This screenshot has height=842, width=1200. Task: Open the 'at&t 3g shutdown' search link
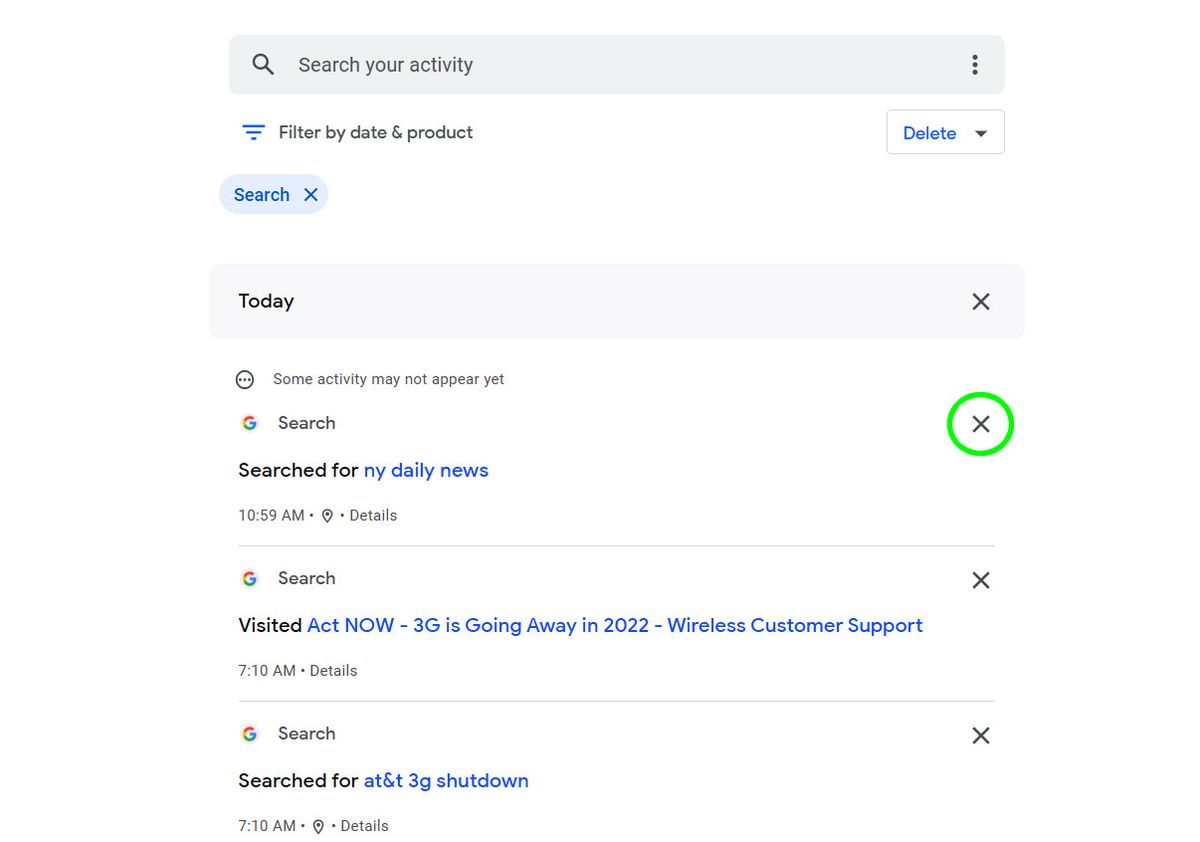coord(446,780)
